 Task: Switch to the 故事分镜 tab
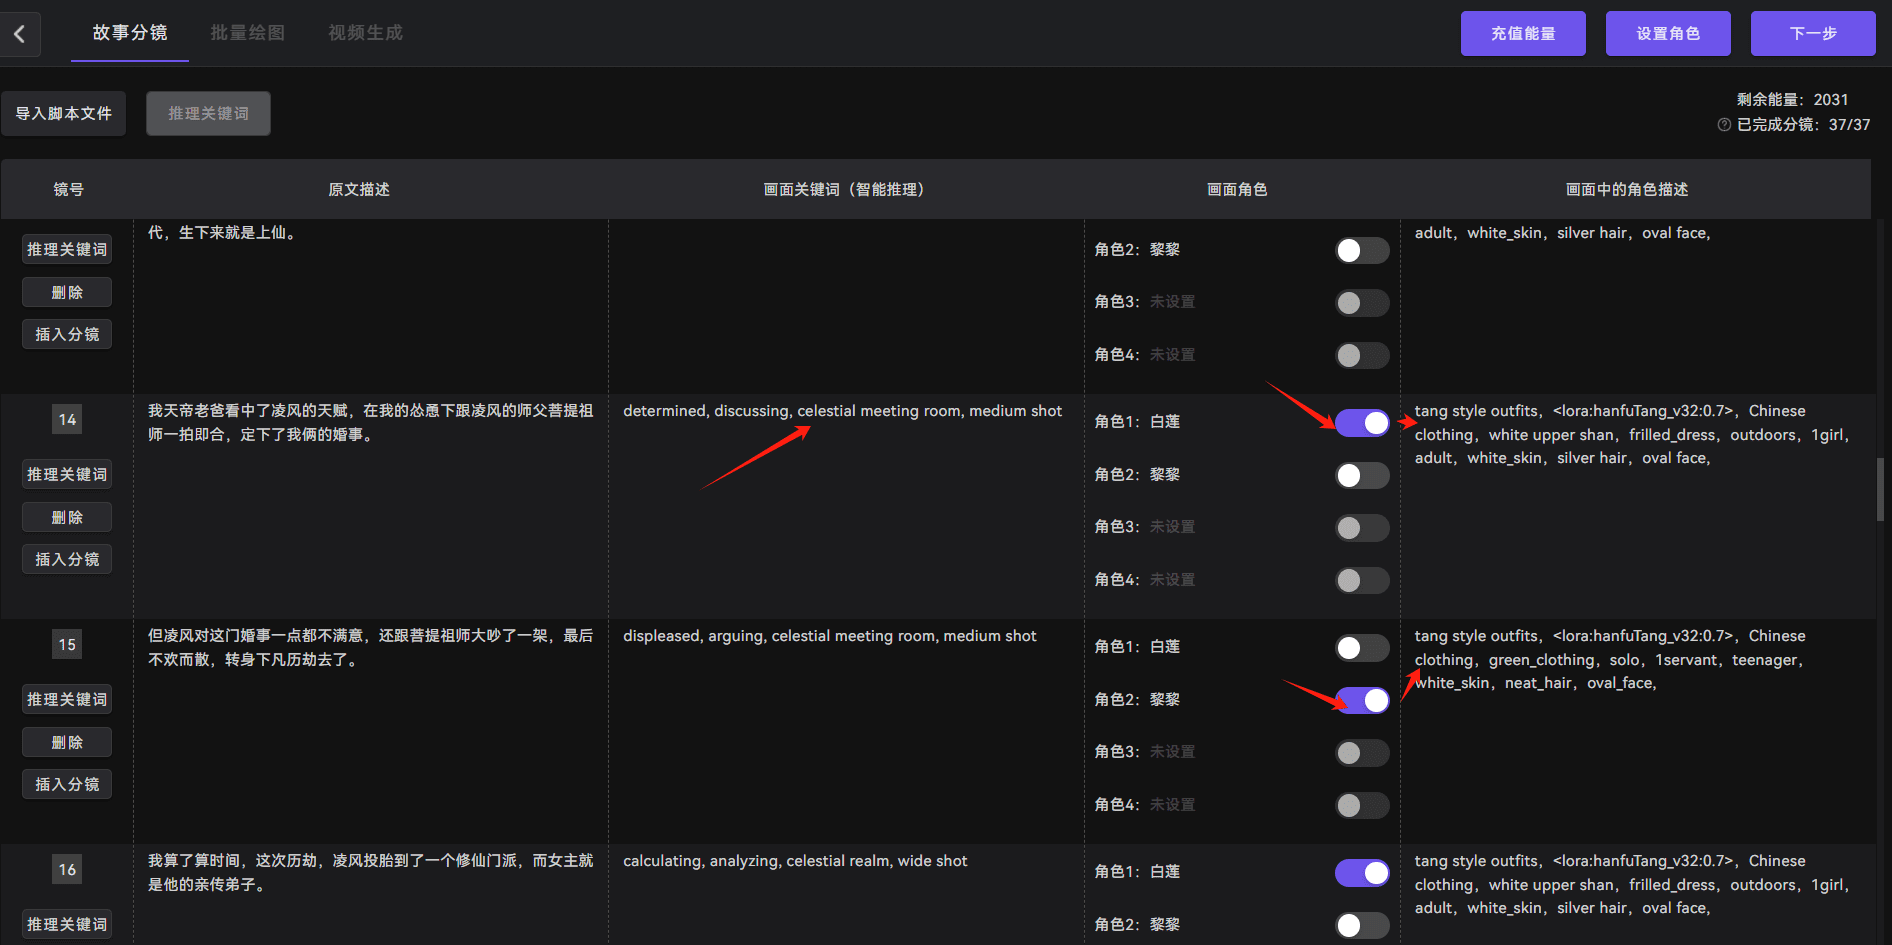click(130, 33)
